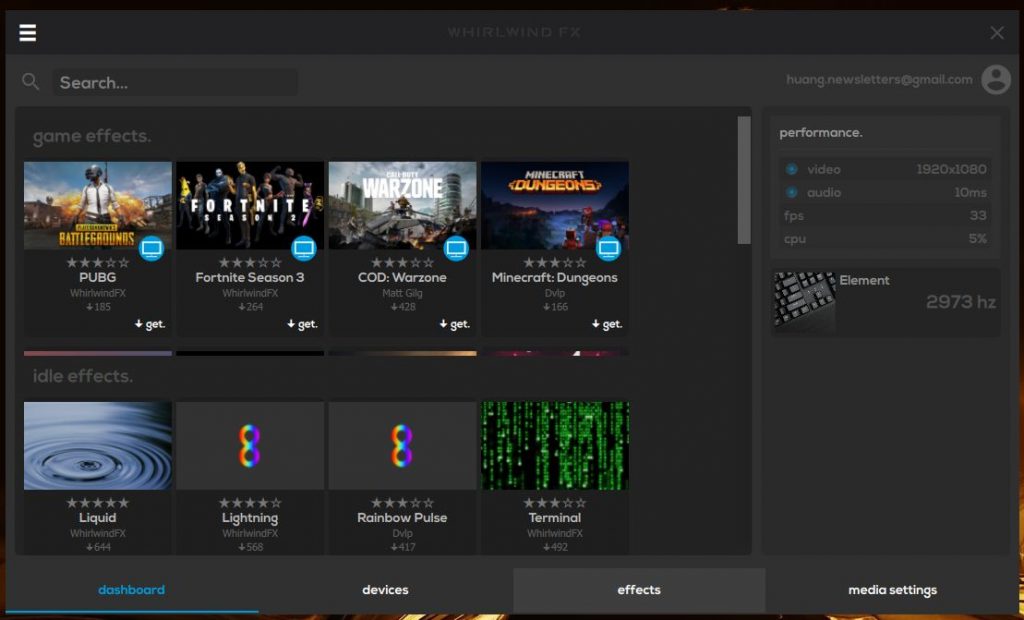
Task: Click the monitor badge on COD: Warzone
Action: [x=456, y=248]
